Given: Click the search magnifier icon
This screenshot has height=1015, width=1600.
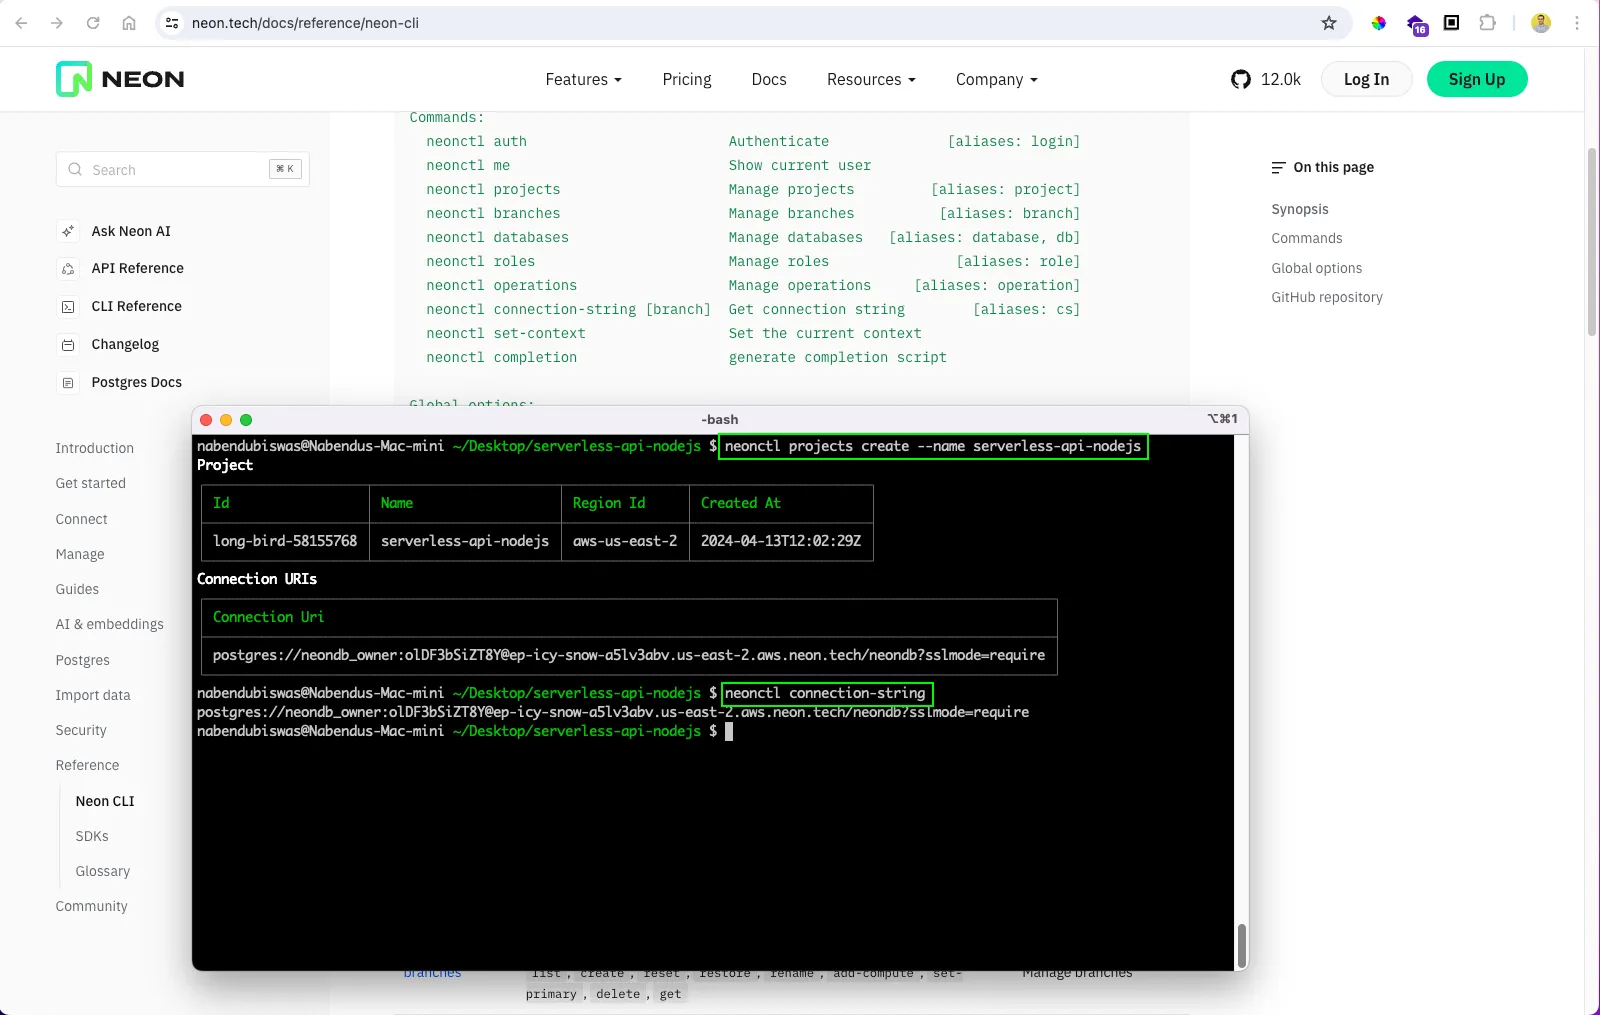Looking at the screenshot, I should click(x=75, y=169).
